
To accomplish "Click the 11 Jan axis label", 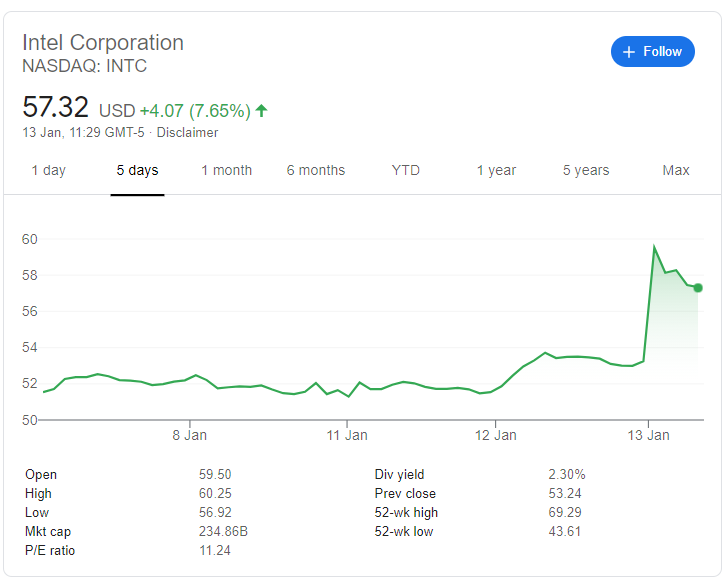I will click(x=347, y=435).
